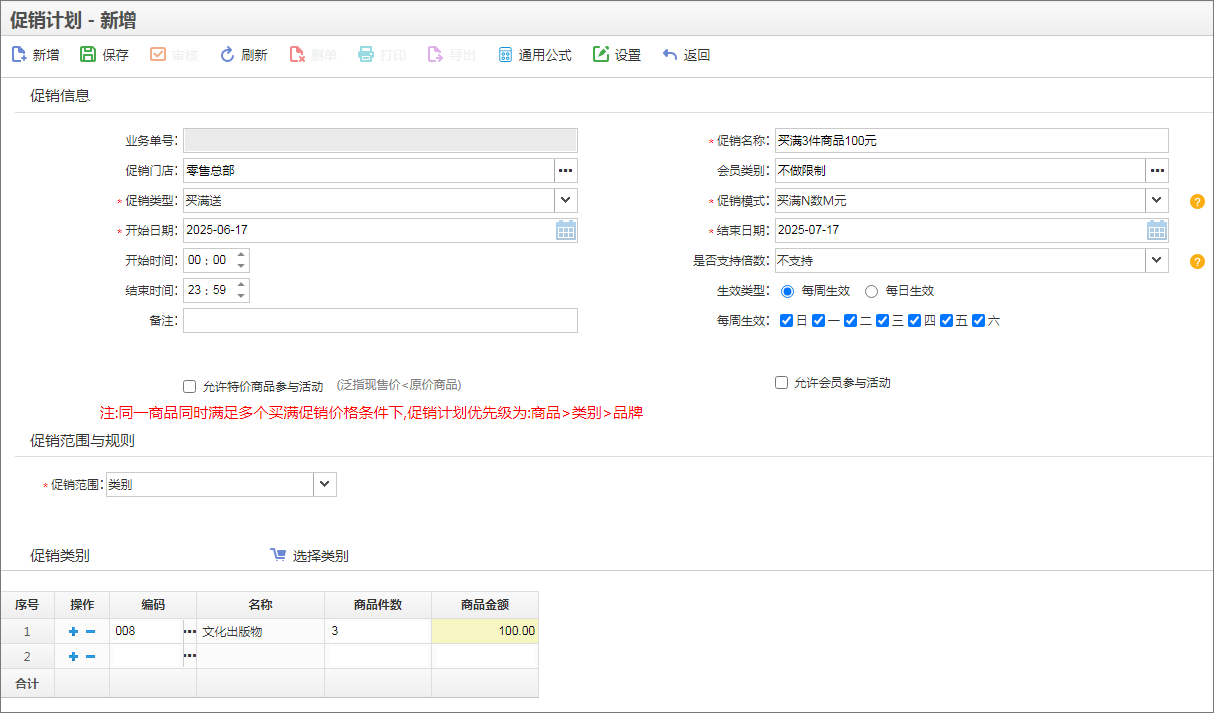The height and width of the screenshot is (713, 1214).
Task: Click the 操作 (operation) column header
Action: pos(82,605)
